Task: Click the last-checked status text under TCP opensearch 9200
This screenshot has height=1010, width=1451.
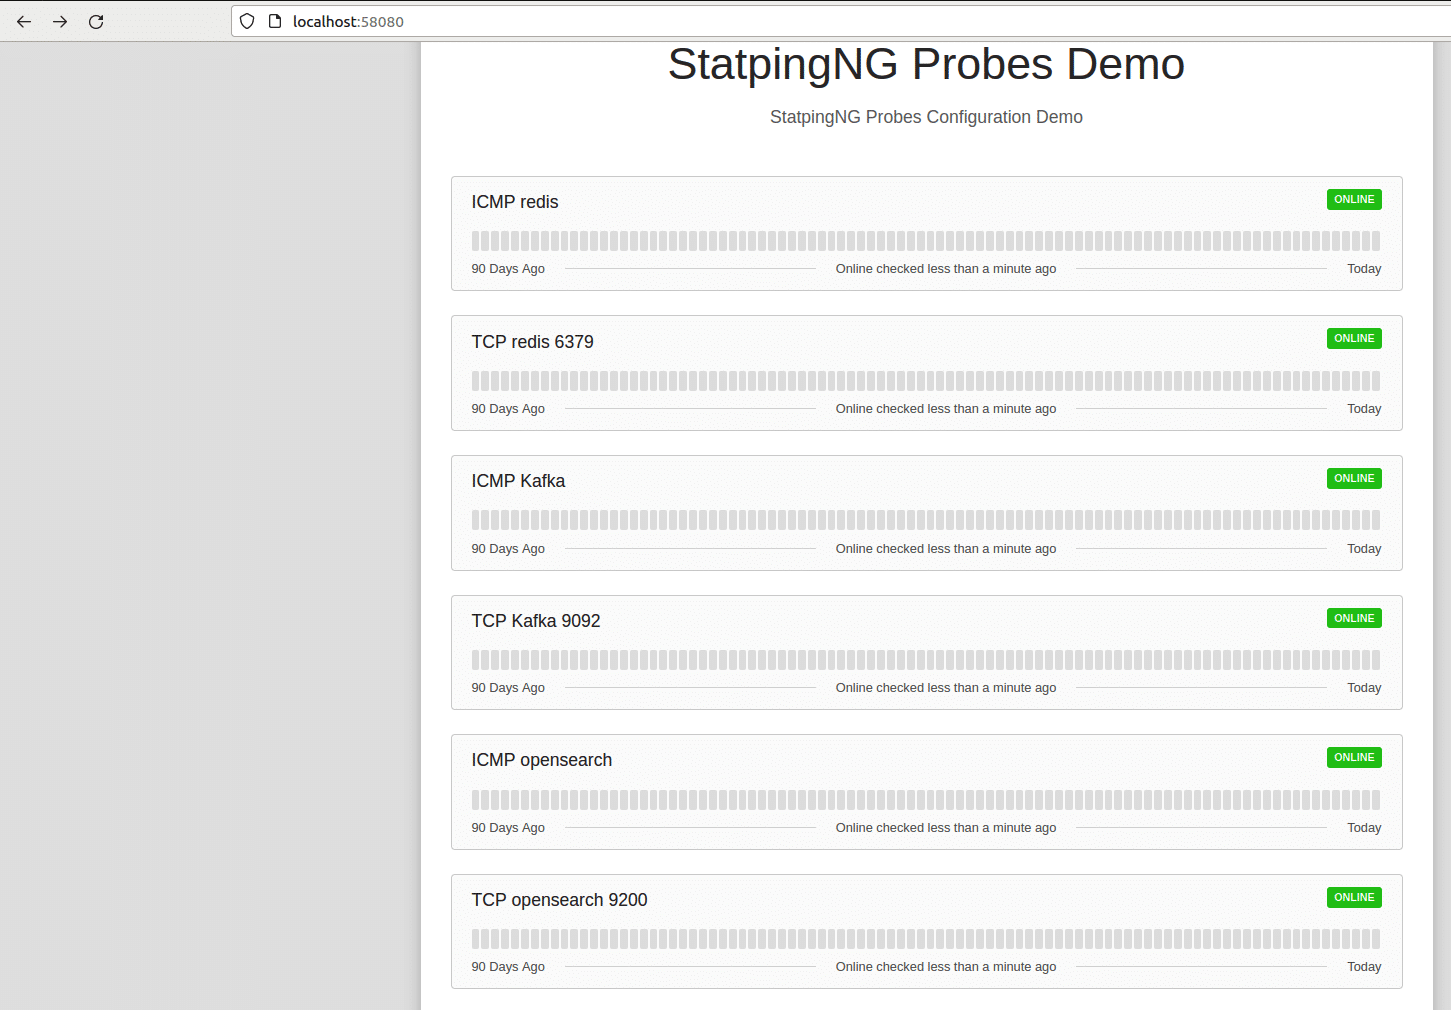Action: pyautogui.click(x=946, y=967)
